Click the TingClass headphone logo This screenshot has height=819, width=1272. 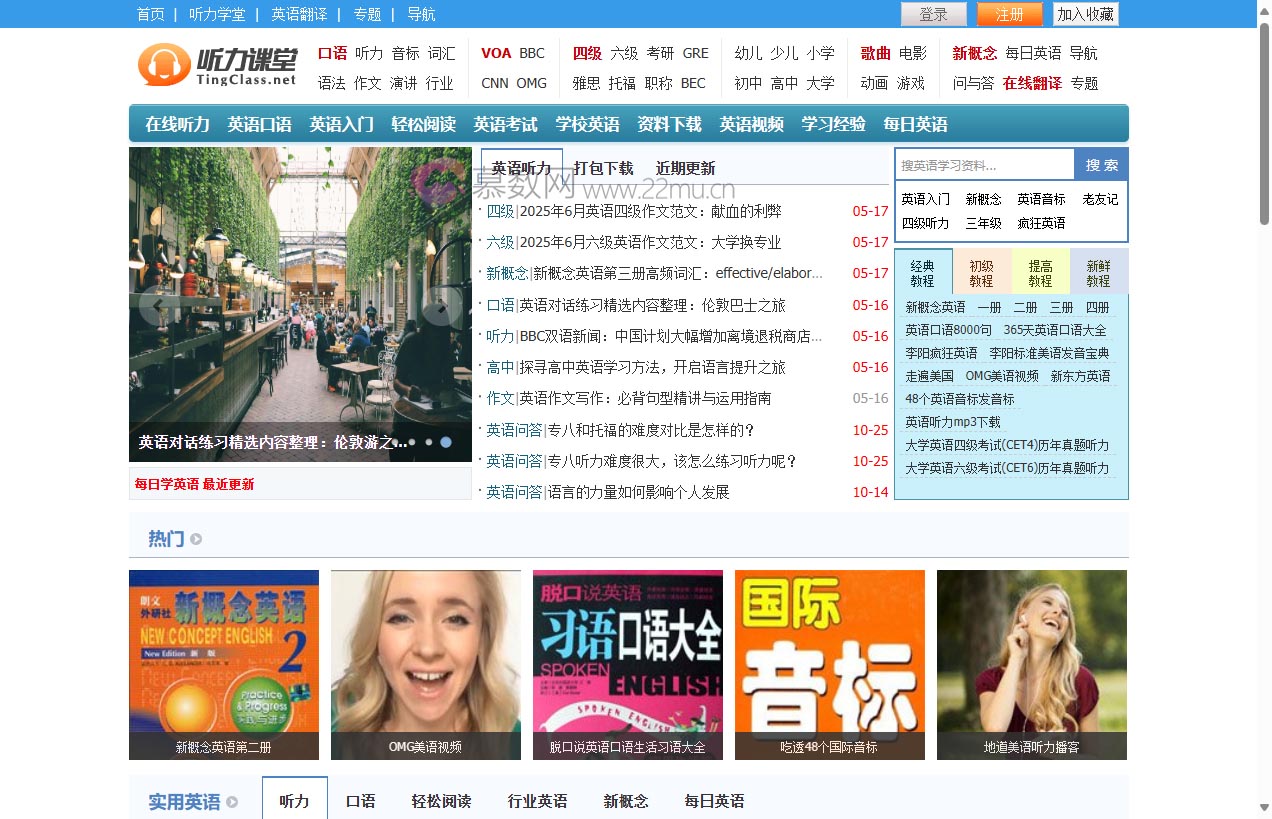[x=218, y=66]
